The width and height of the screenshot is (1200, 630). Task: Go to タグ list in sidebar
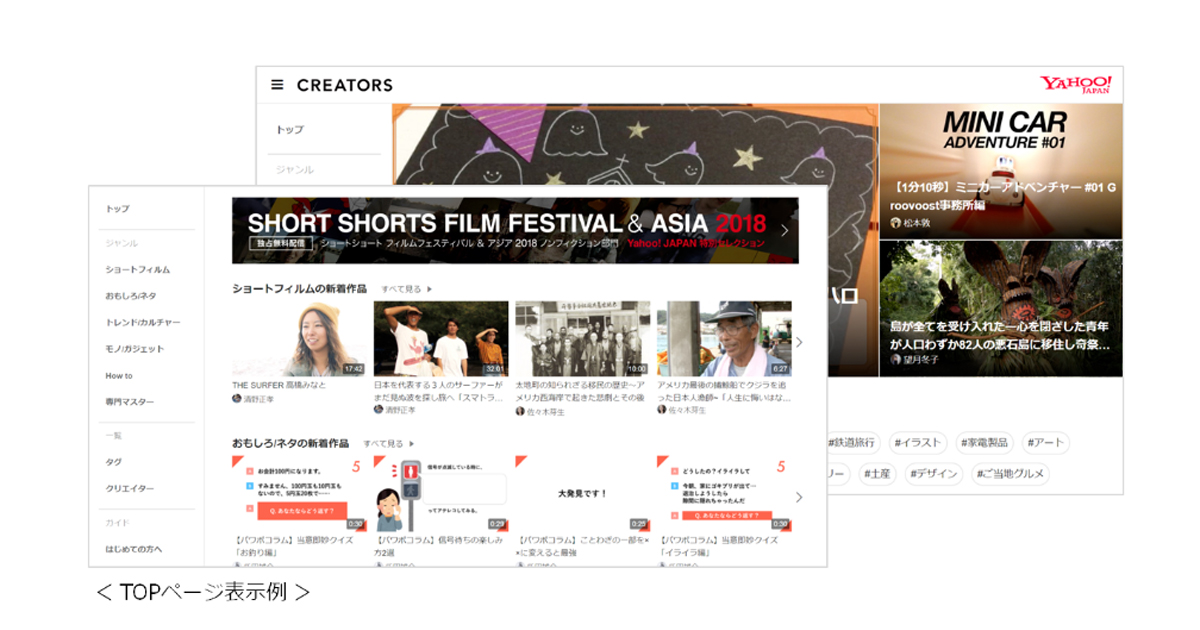point(113,462)
